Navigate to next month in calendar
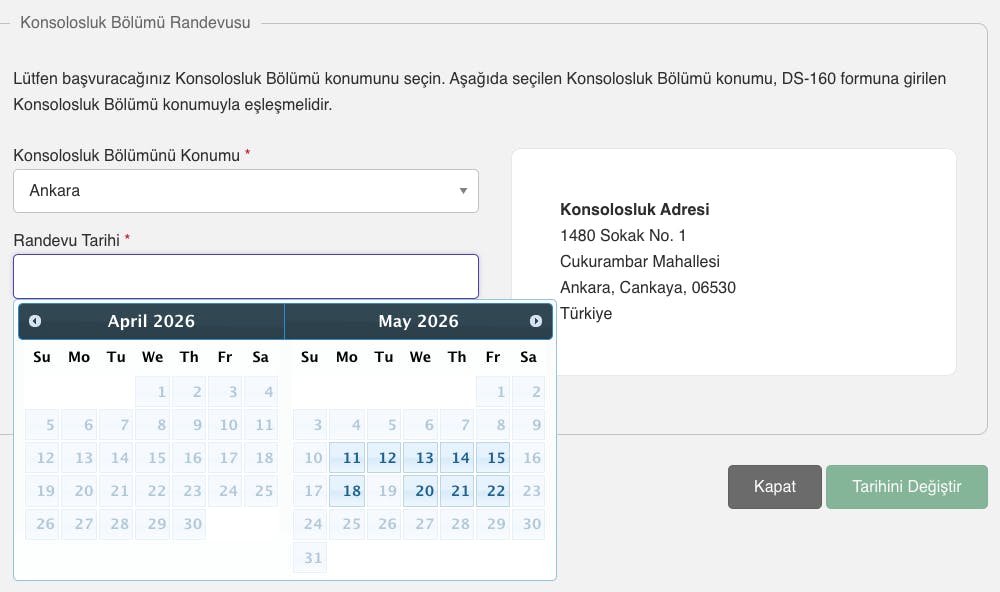 [x=537, y=321]
